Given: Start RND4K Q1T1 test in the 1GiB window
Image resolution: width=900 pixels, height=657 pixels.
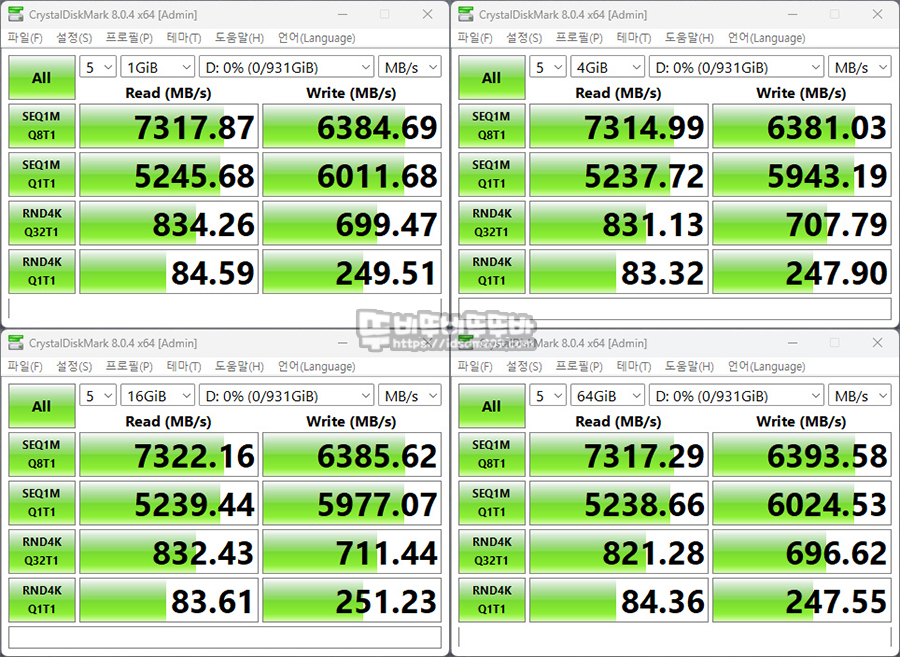Looking at the screenshot, I should click(x=42, y=271).
